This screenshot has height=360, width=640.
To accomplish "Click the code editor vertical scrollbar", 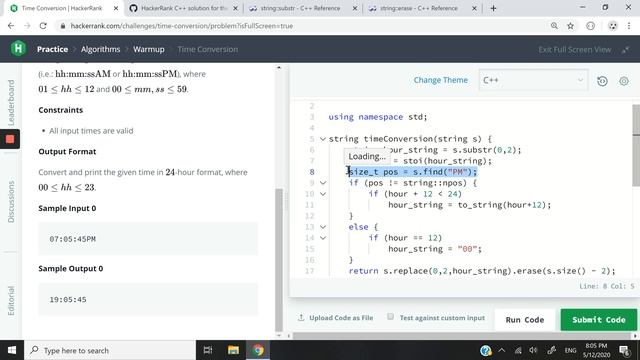I will (636, 145).
